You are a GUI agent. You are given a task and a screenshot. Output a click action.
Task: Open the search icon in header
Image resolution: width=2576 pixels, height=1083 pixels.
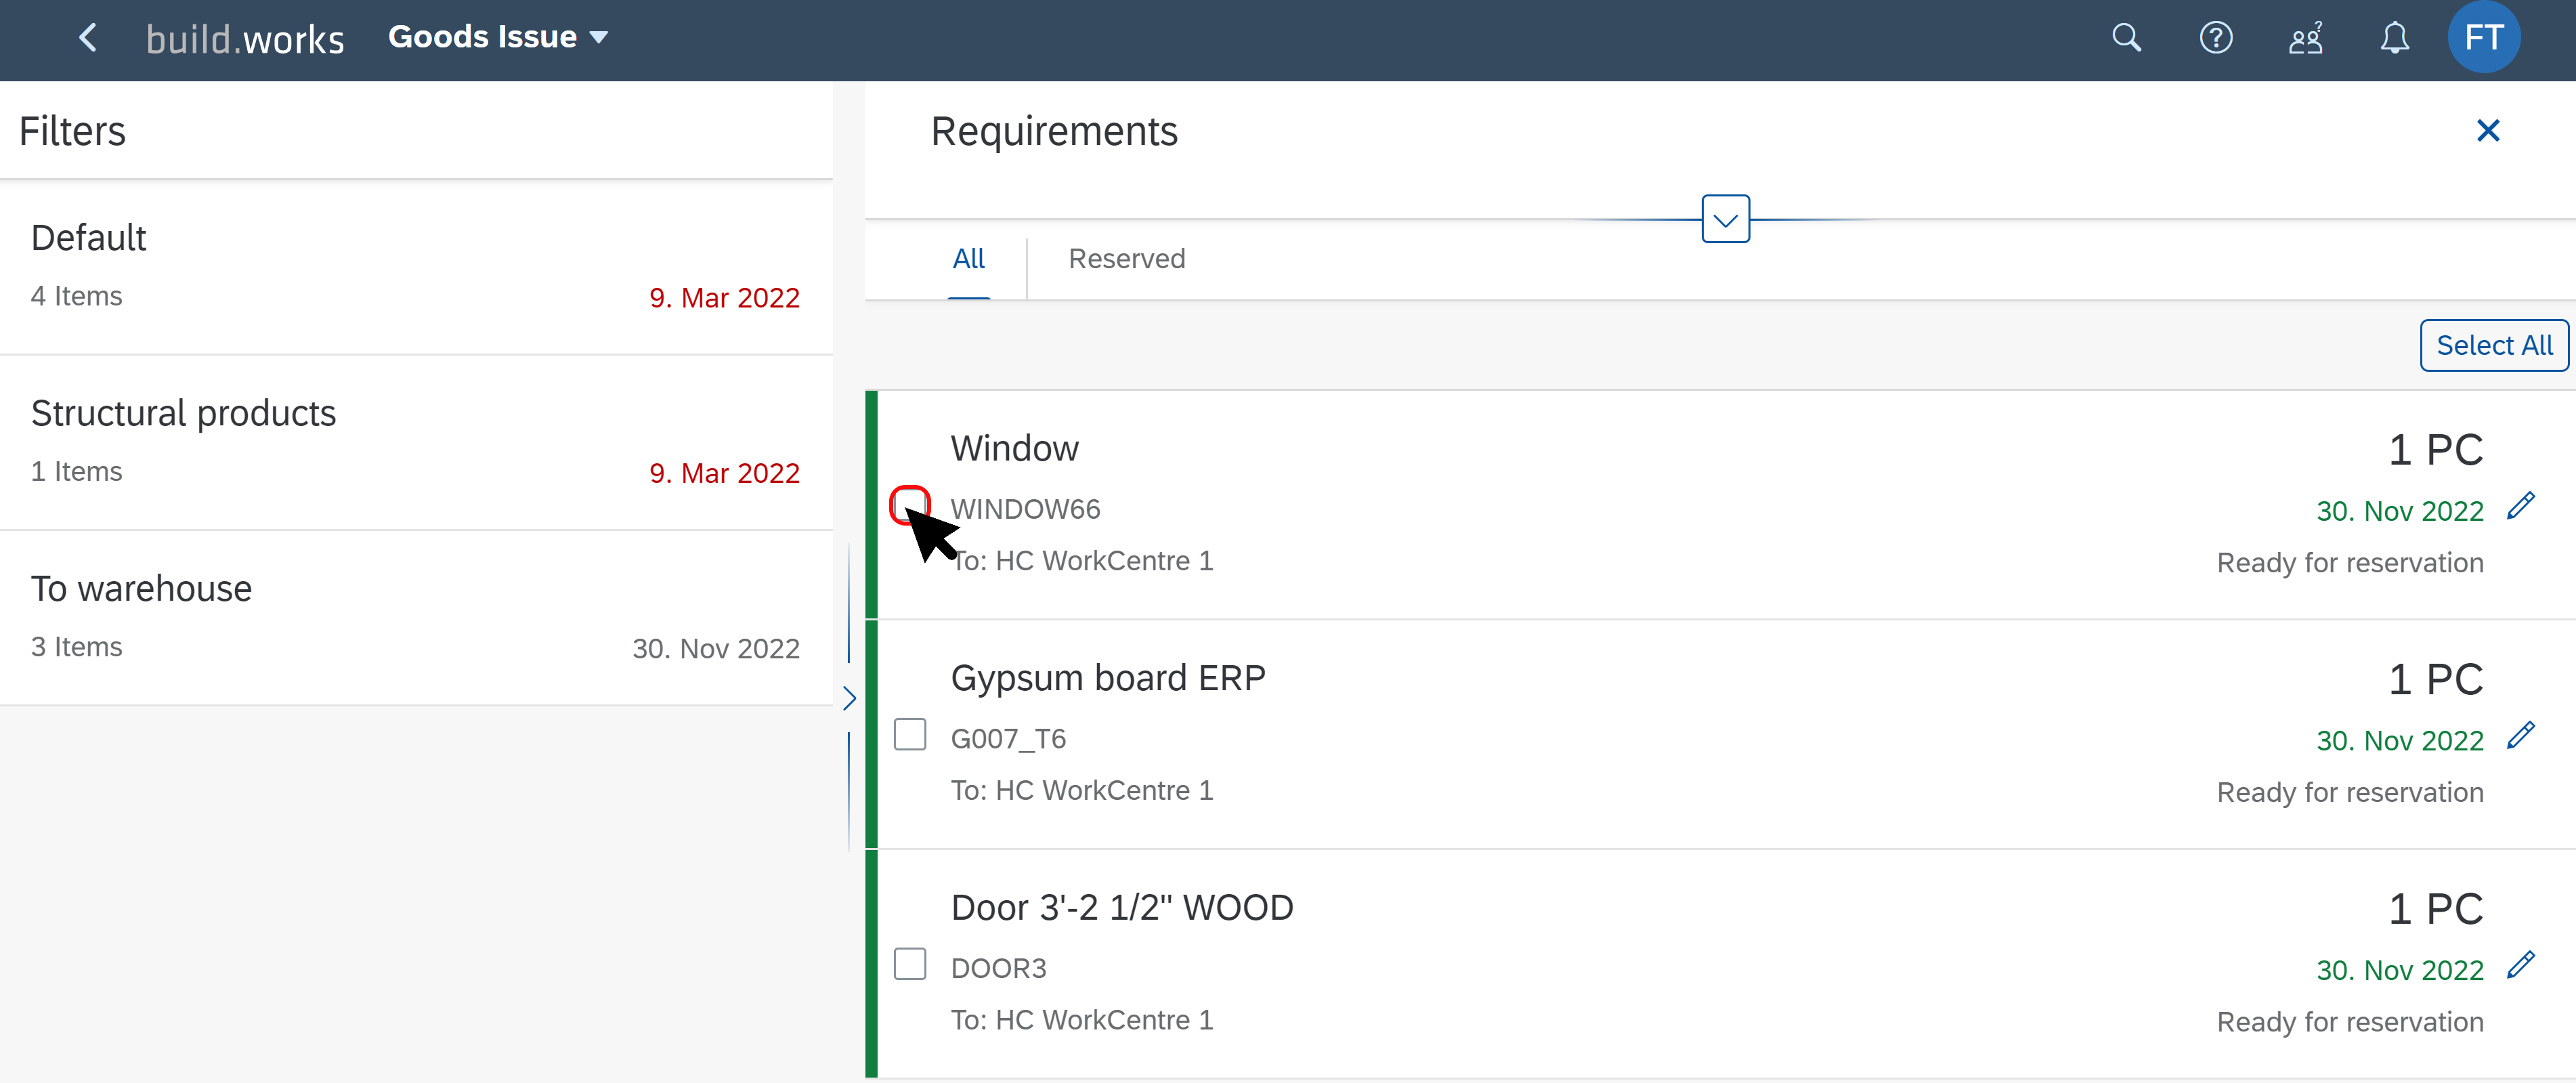[x=2126, y=38]
